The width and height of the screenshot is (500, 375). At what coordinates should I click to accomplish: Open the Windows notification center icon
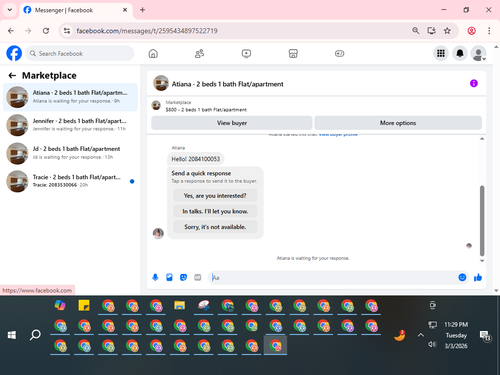[x=485, y=336]
